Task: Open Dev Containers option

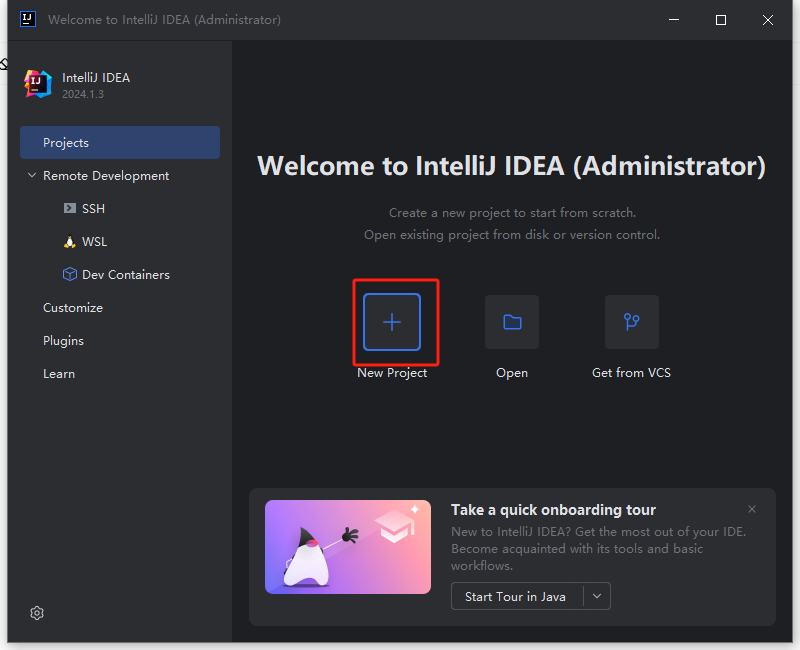Action: click(x=126, y=274)
